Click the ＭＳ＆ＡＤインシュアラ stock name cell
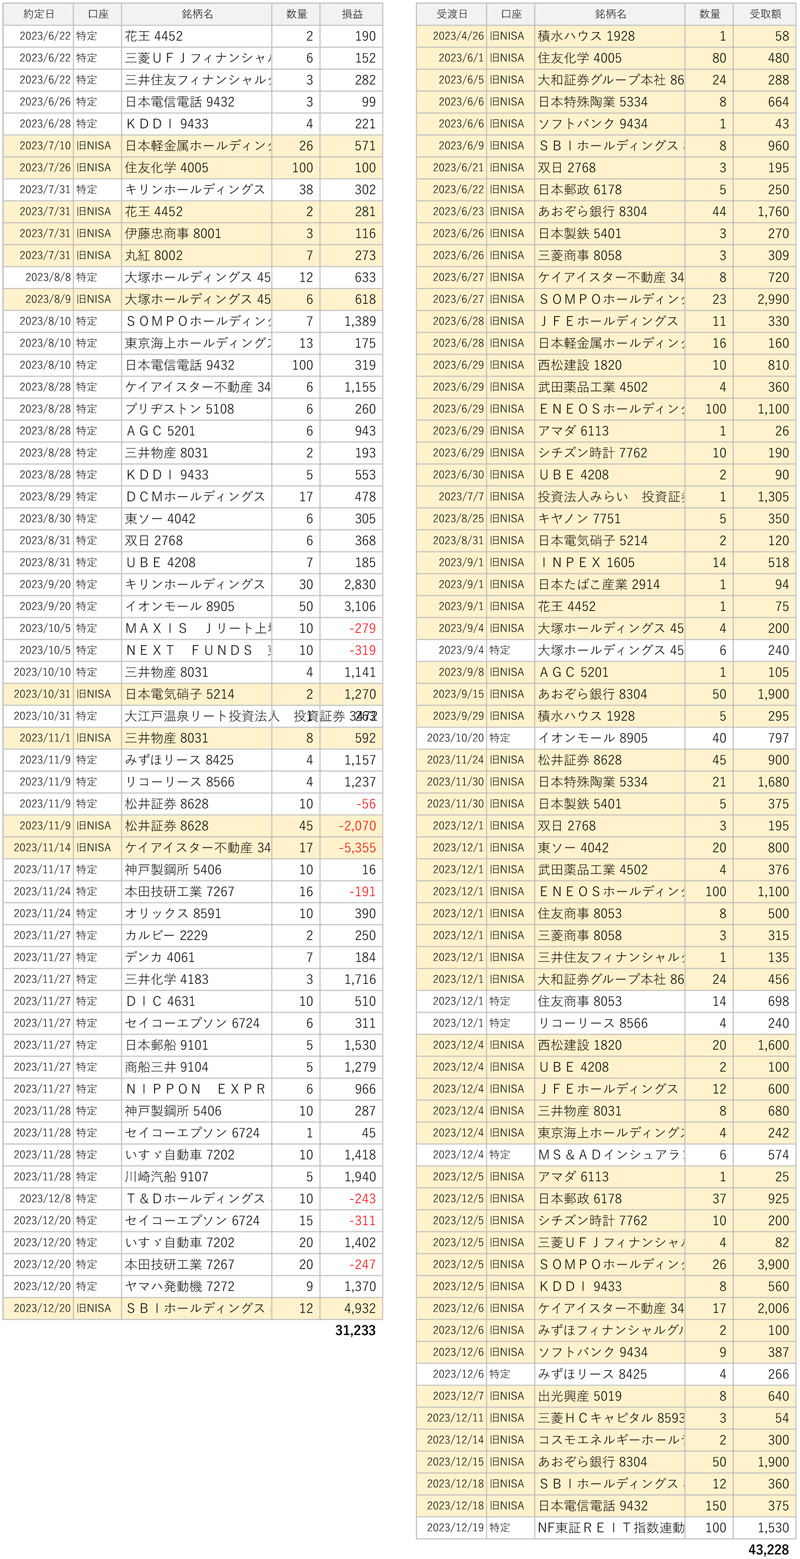Viewport: 800px width, 1559px height. [611, 1154]
